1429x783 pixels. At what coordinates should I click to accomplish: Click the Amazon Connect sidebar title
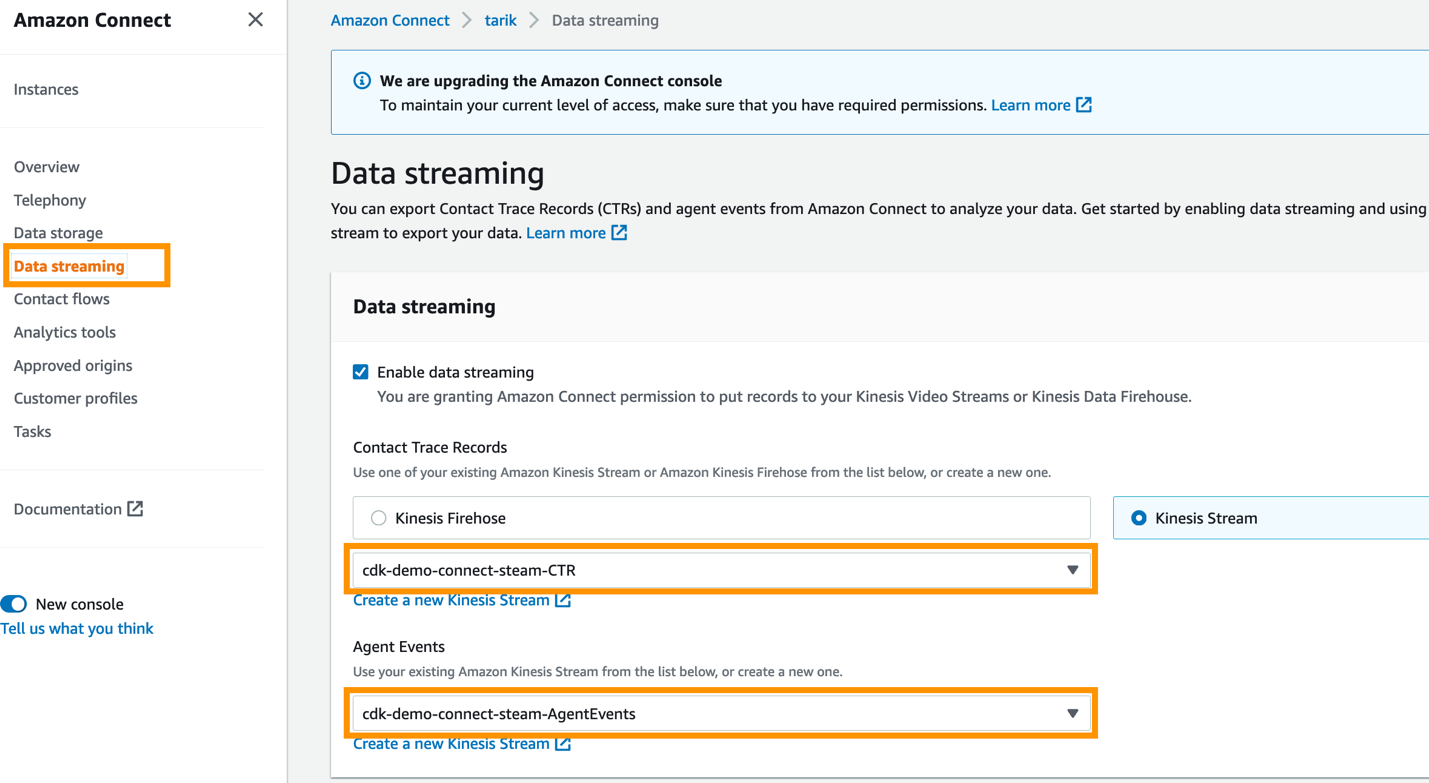[92, 20]
